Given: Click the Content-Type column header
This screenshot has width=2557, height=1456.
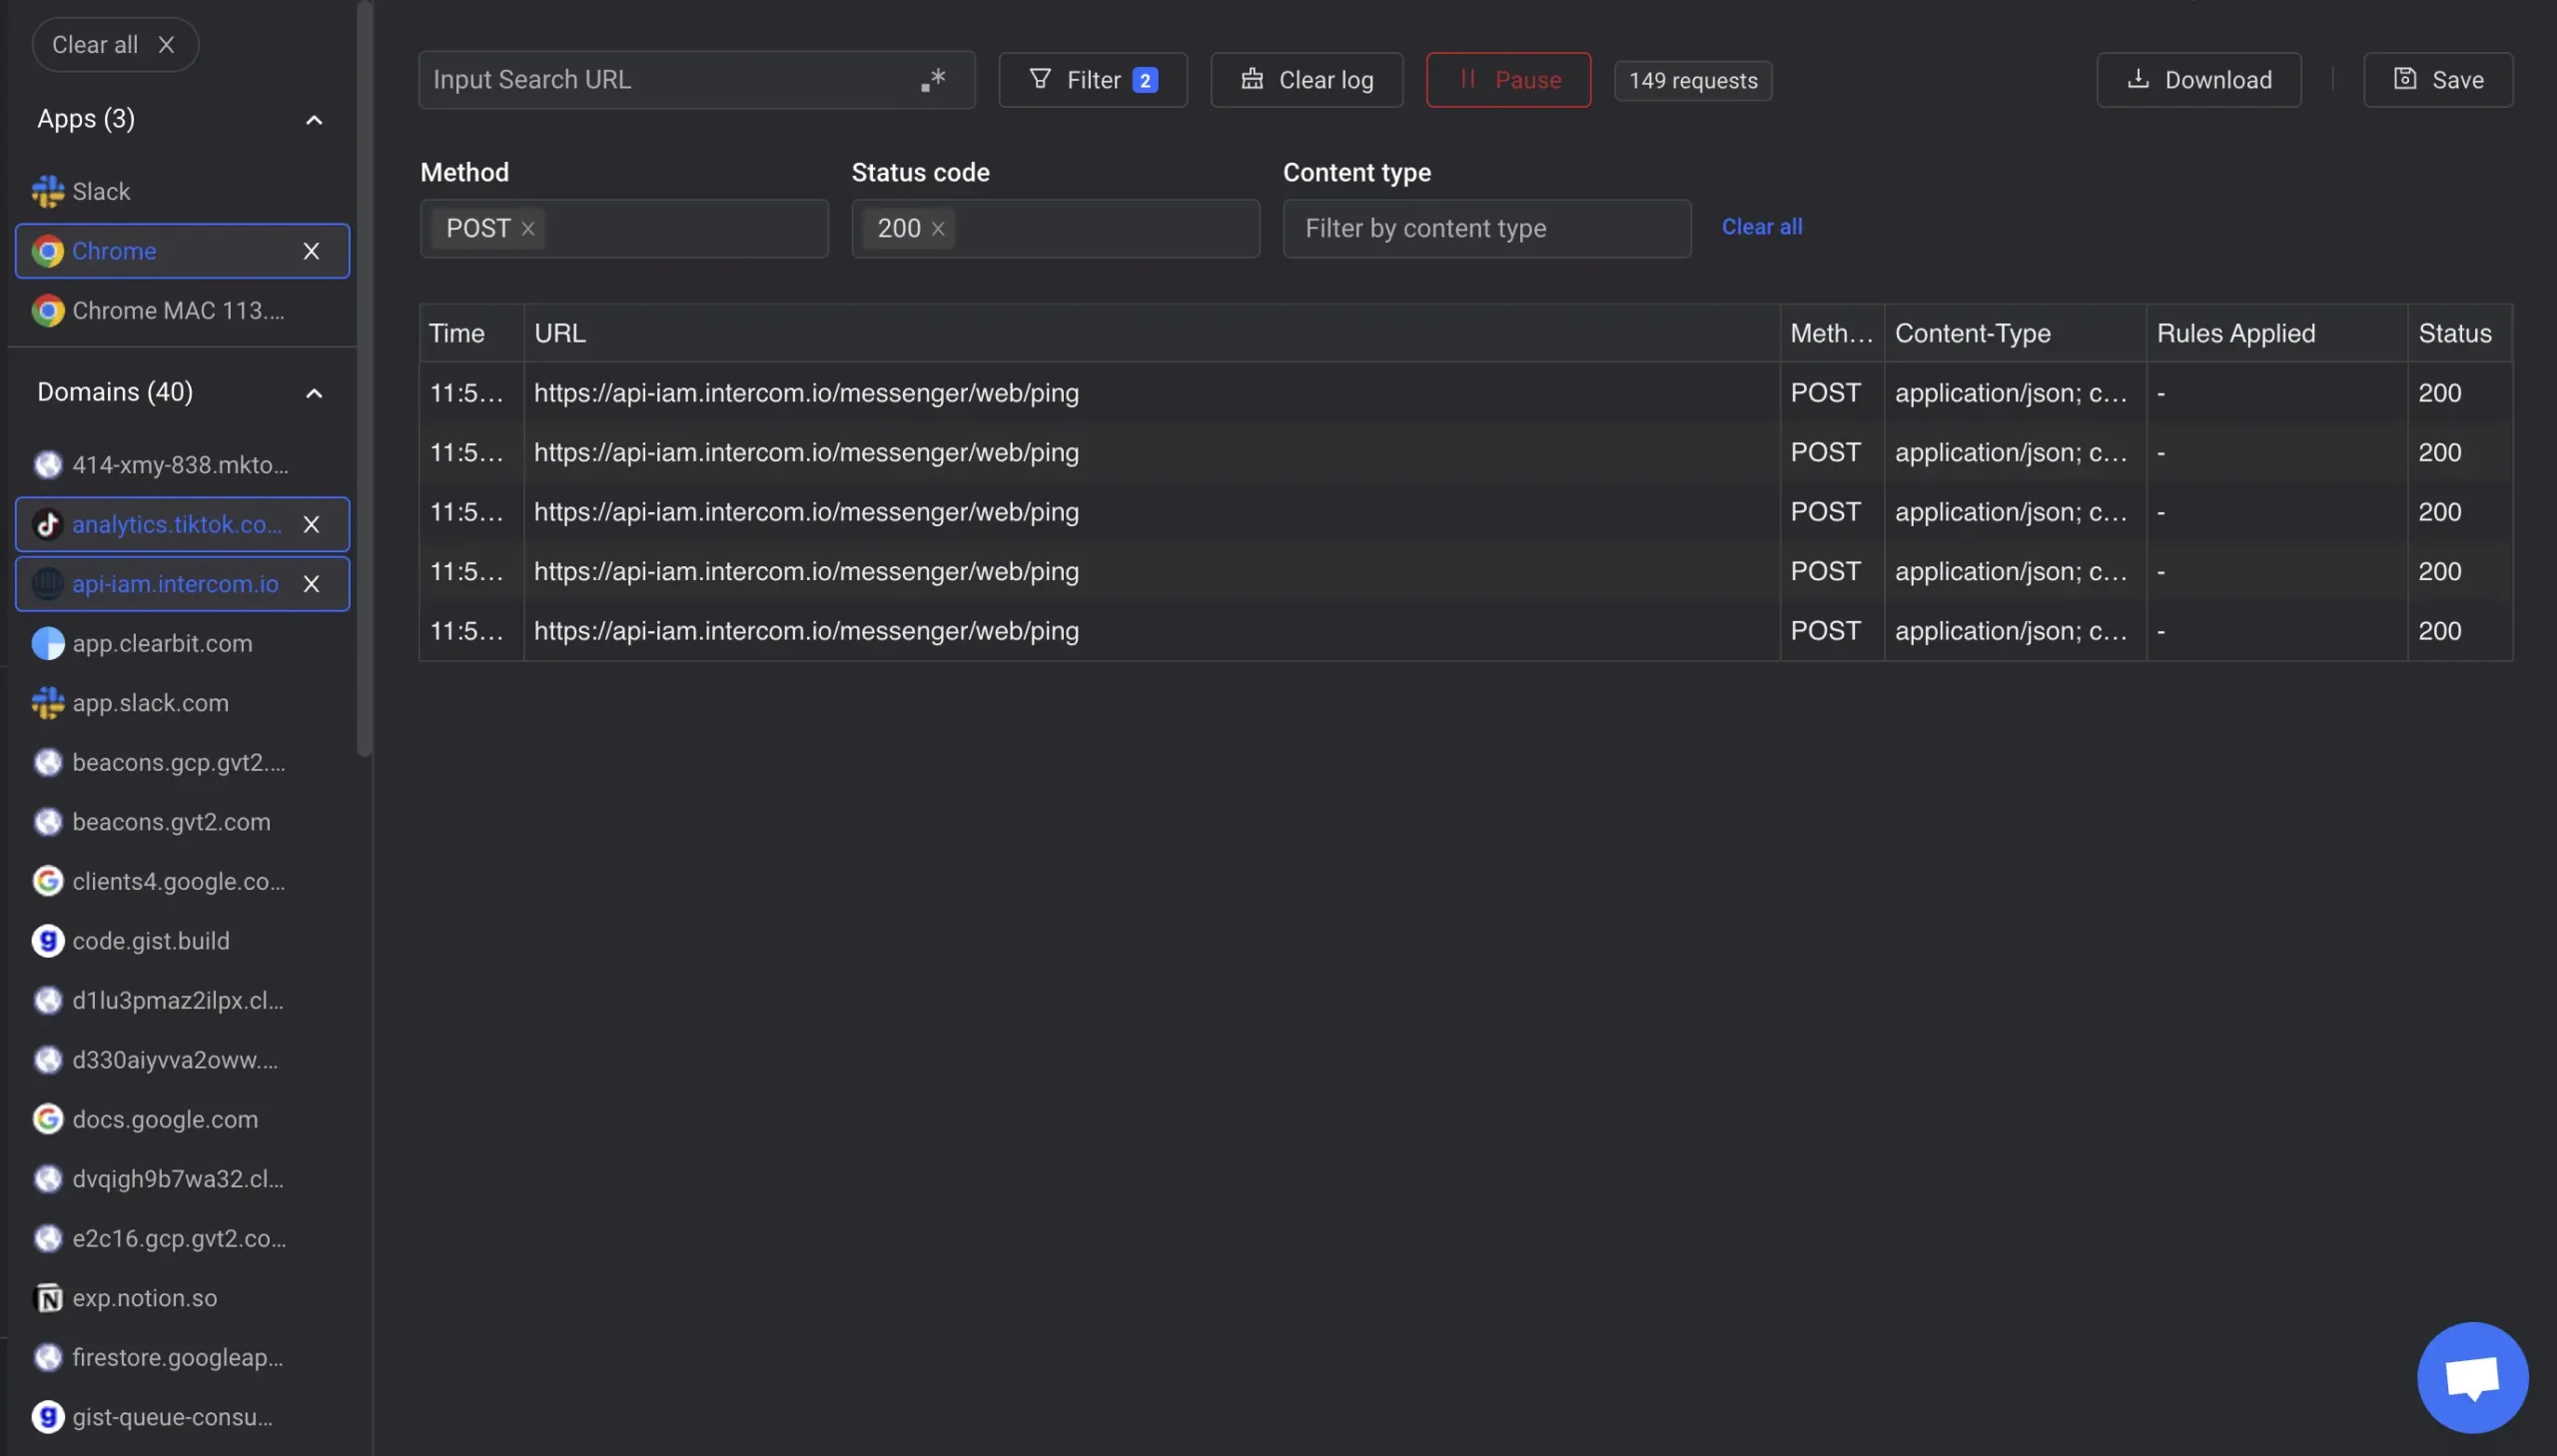Looking at the screenshot, I should coord(2015,333).
